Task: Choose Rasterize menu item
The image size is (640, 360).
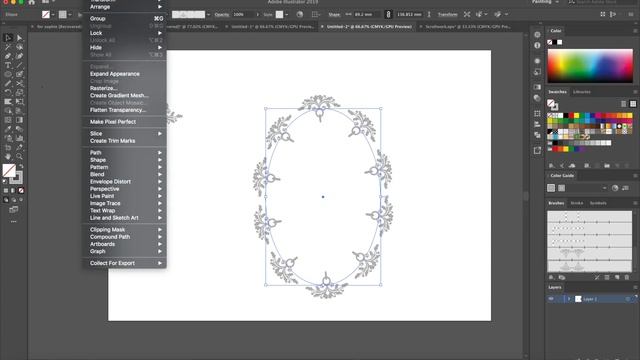Action: [x=124, y=88]
